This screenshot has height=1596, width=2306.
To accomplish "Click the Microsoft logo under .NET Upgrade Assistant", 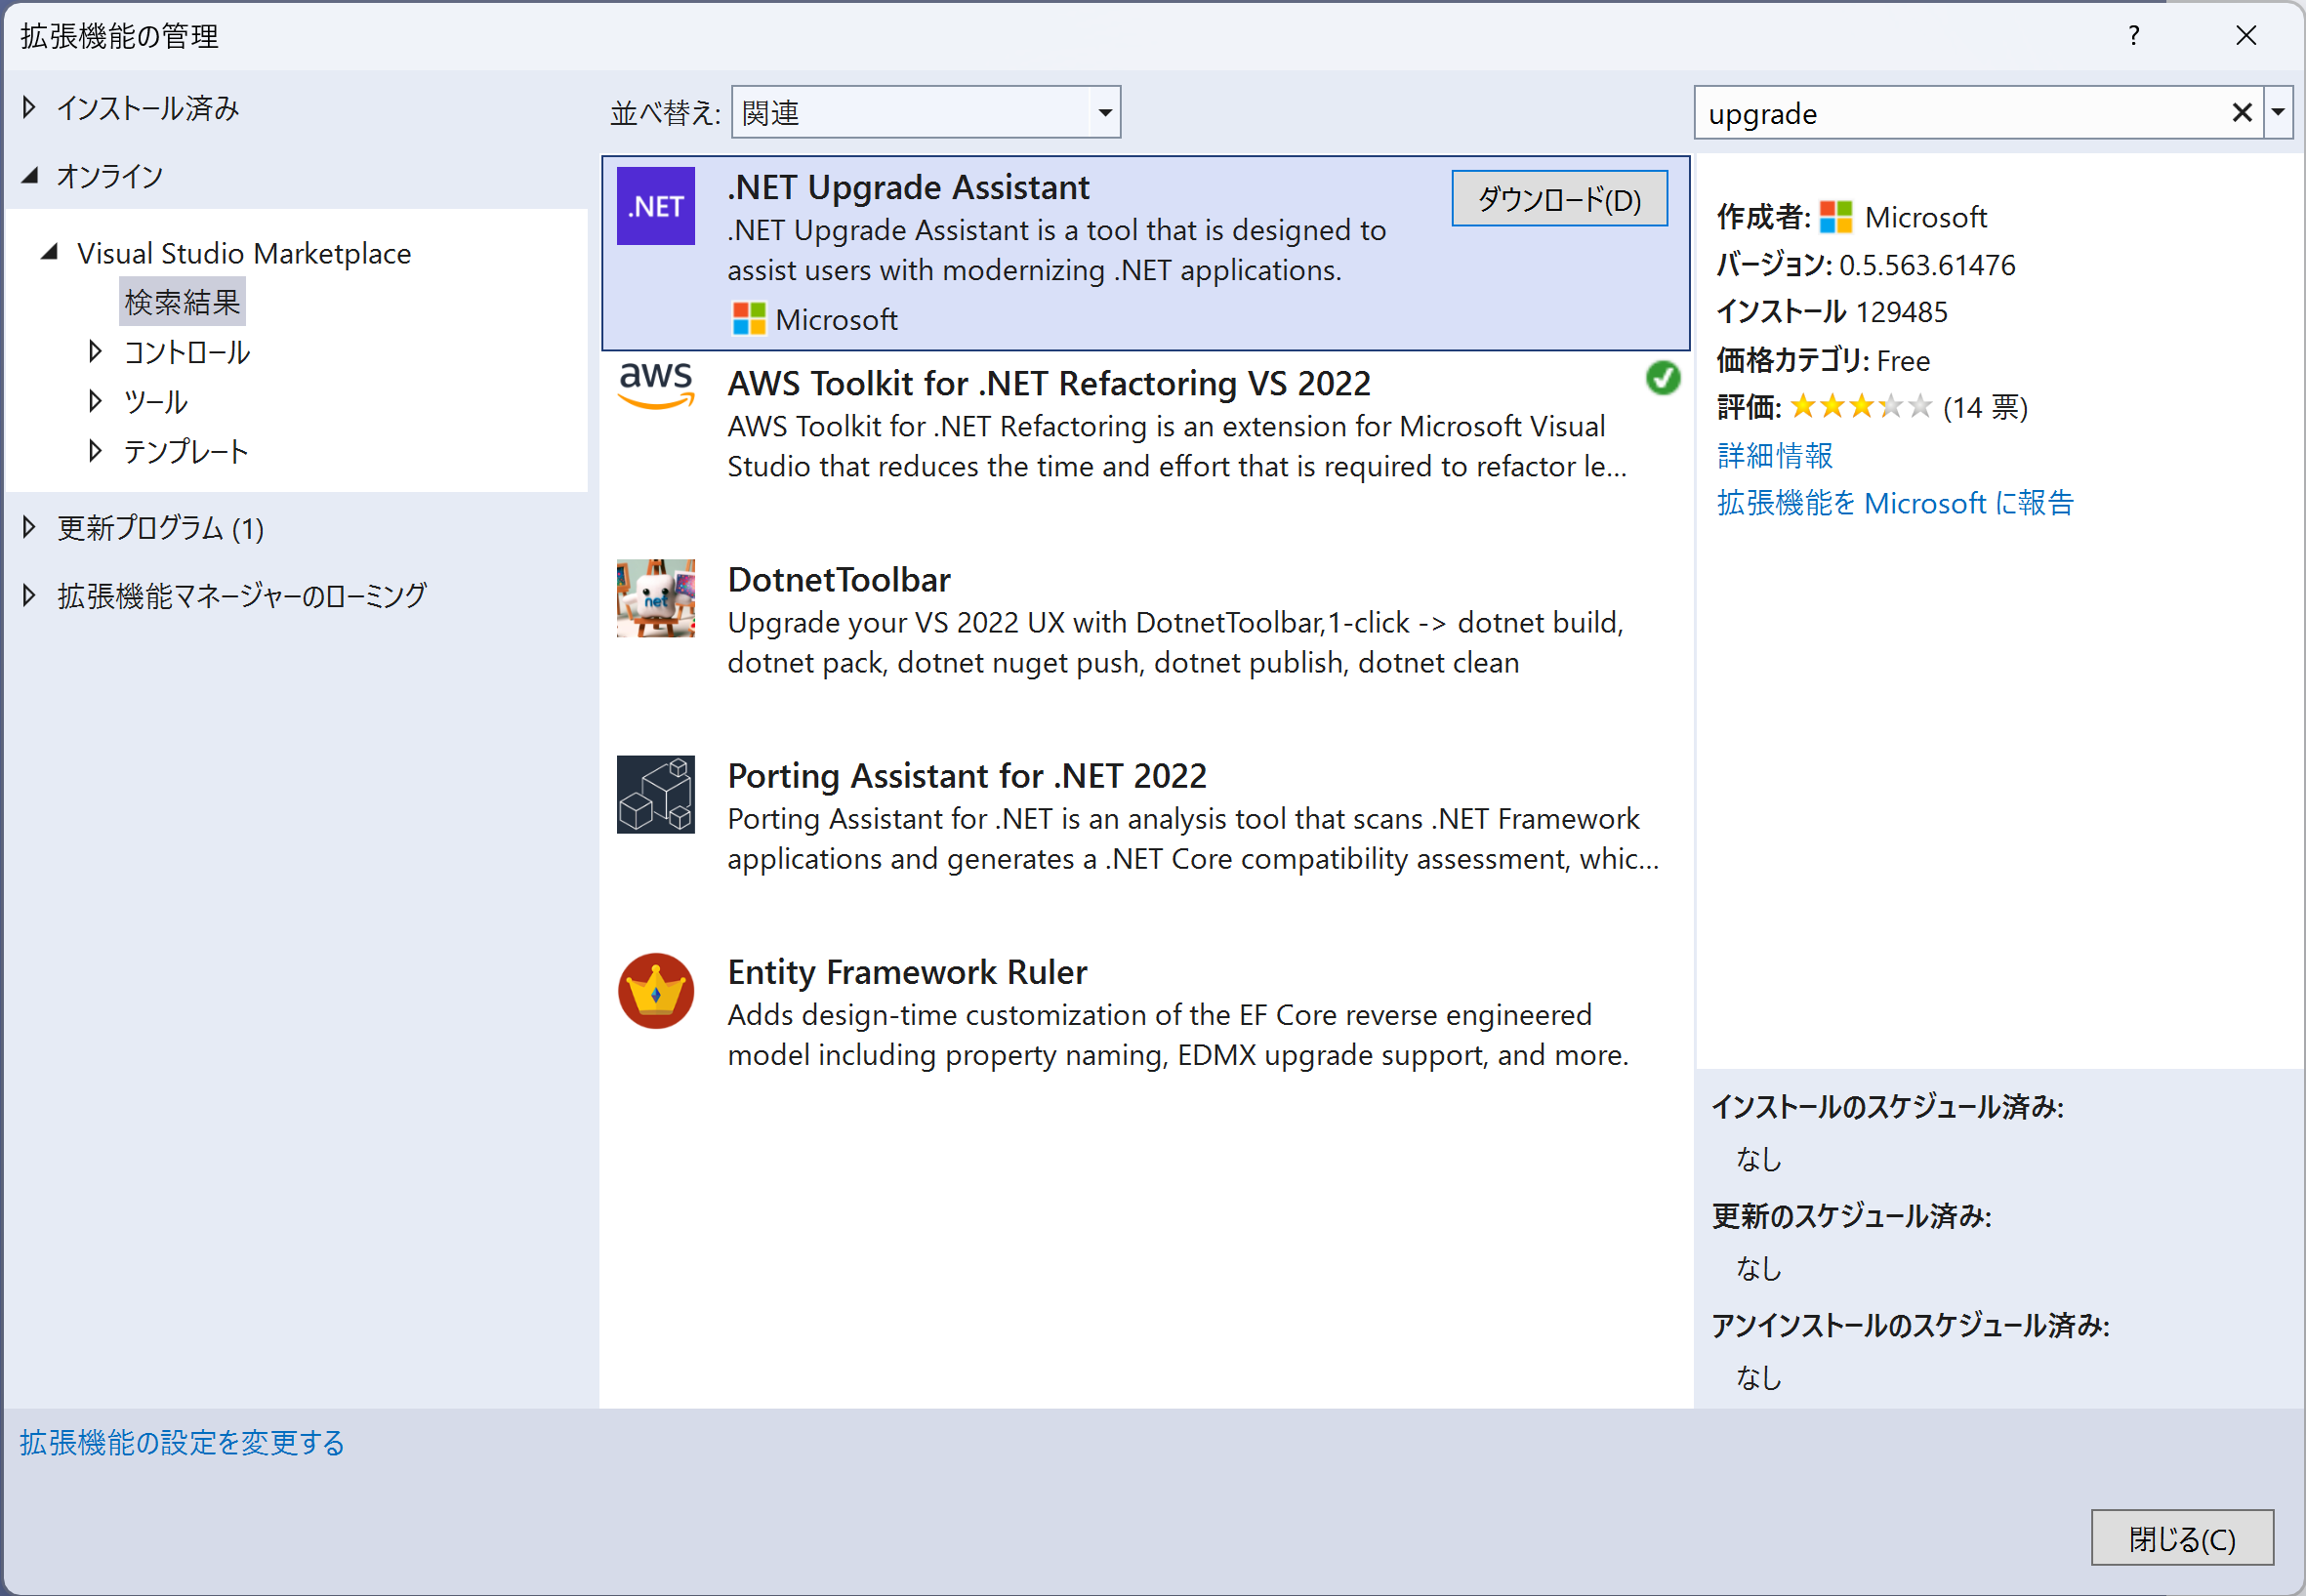I will coord(749,319).
